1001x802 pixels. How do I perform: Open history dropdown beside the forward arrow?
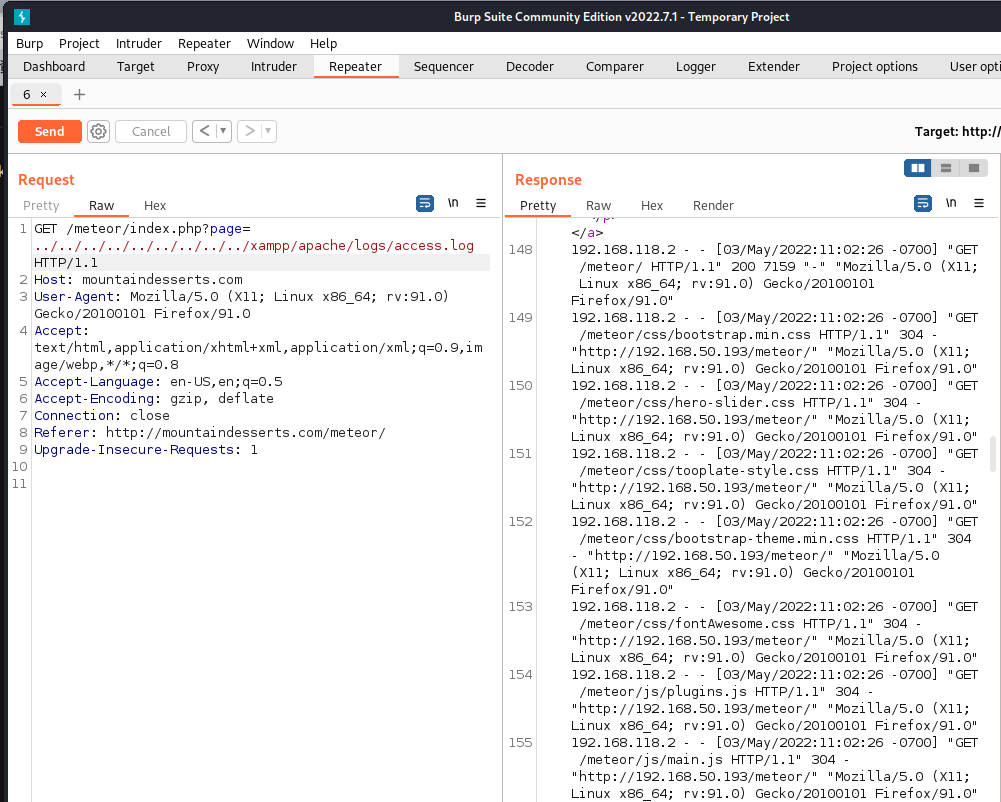click(268, 132)
